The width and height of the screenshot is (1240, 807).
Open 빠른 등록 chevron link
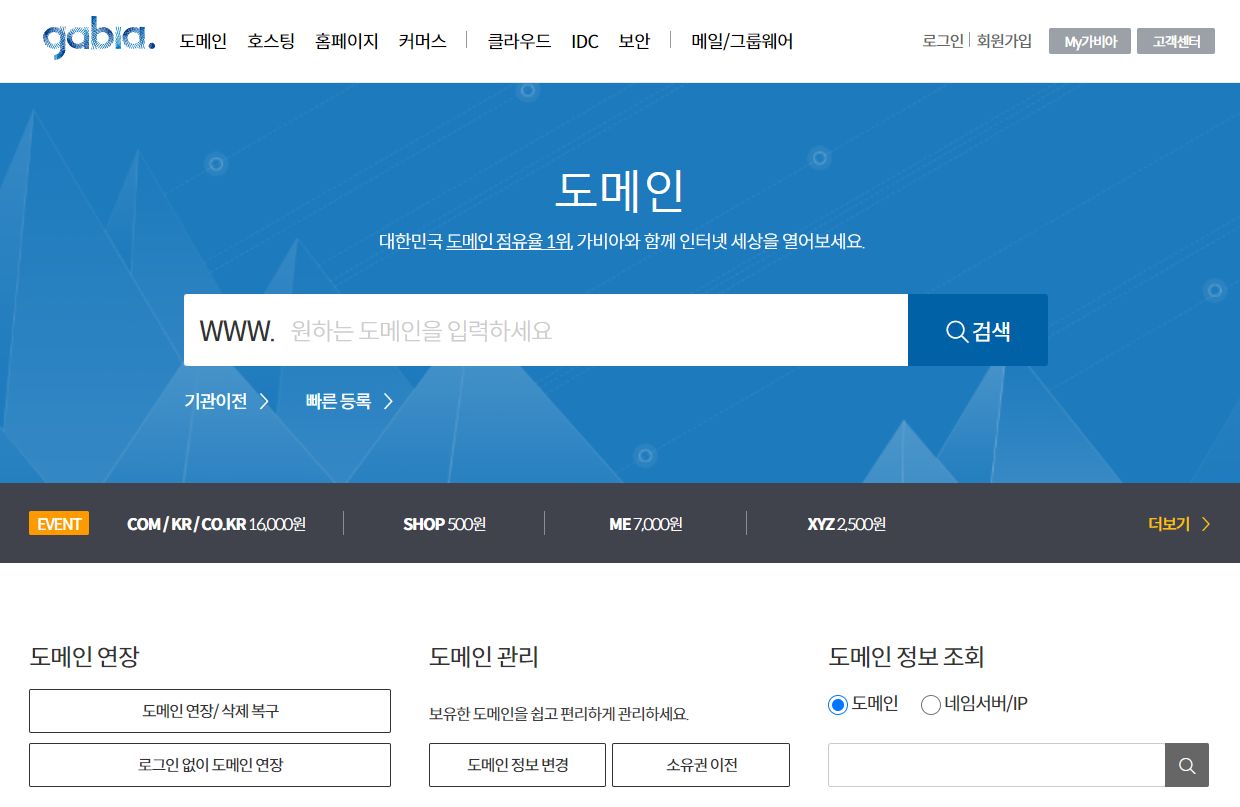coord(349,402)
